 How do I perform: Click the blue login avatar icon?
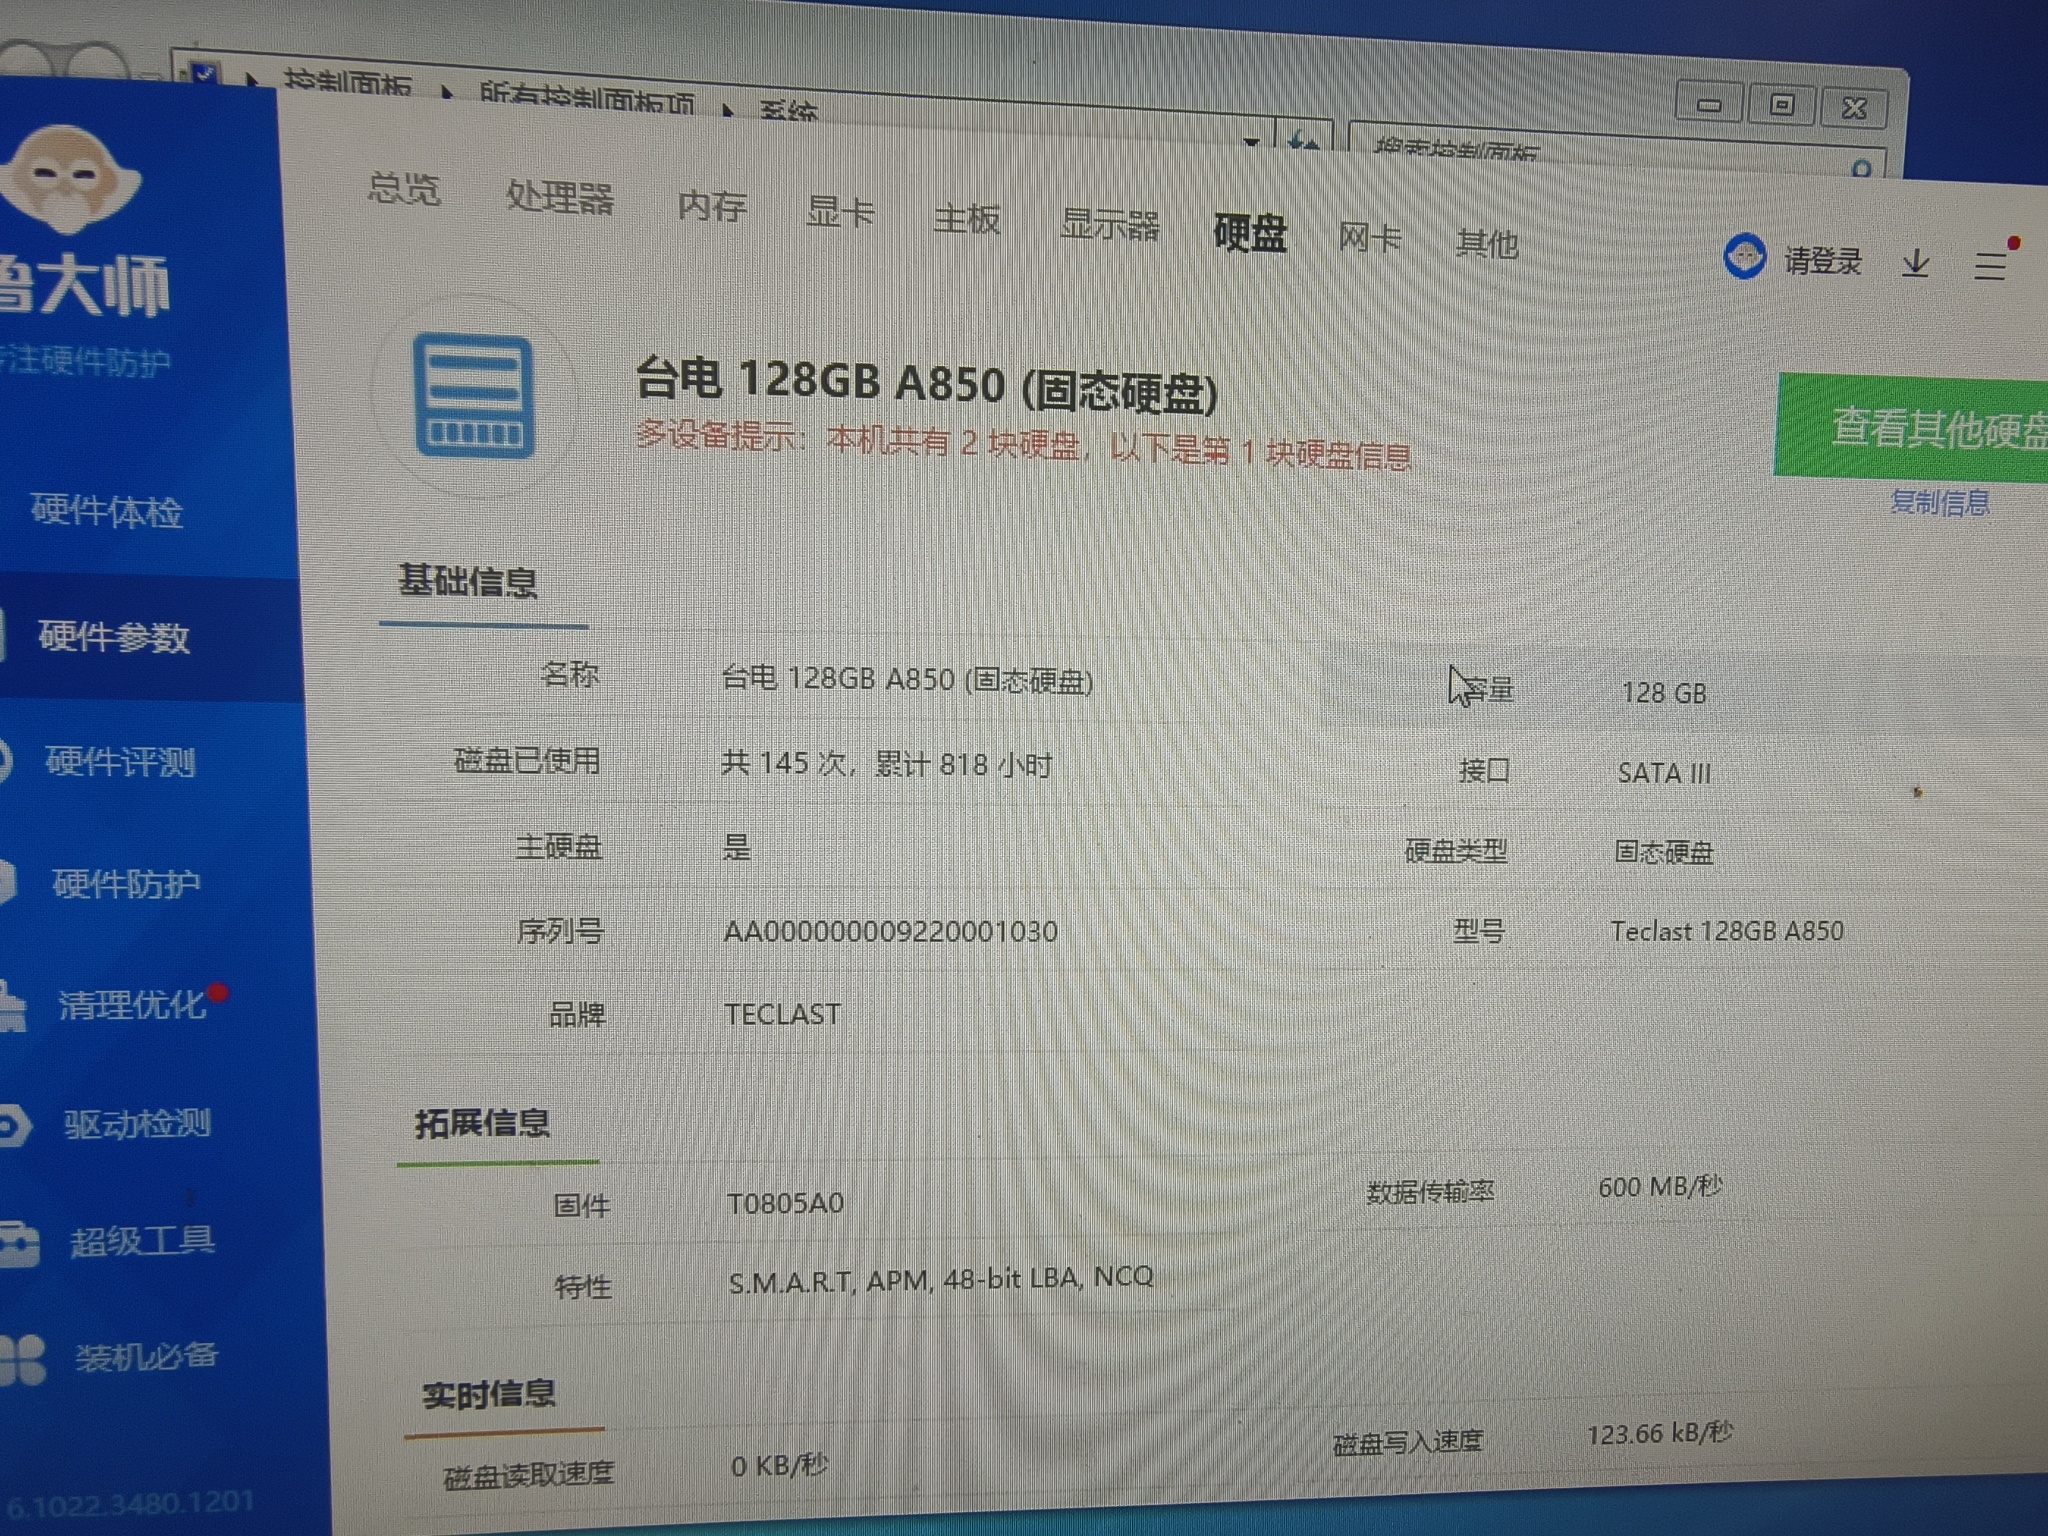[x=1745, y=256]
